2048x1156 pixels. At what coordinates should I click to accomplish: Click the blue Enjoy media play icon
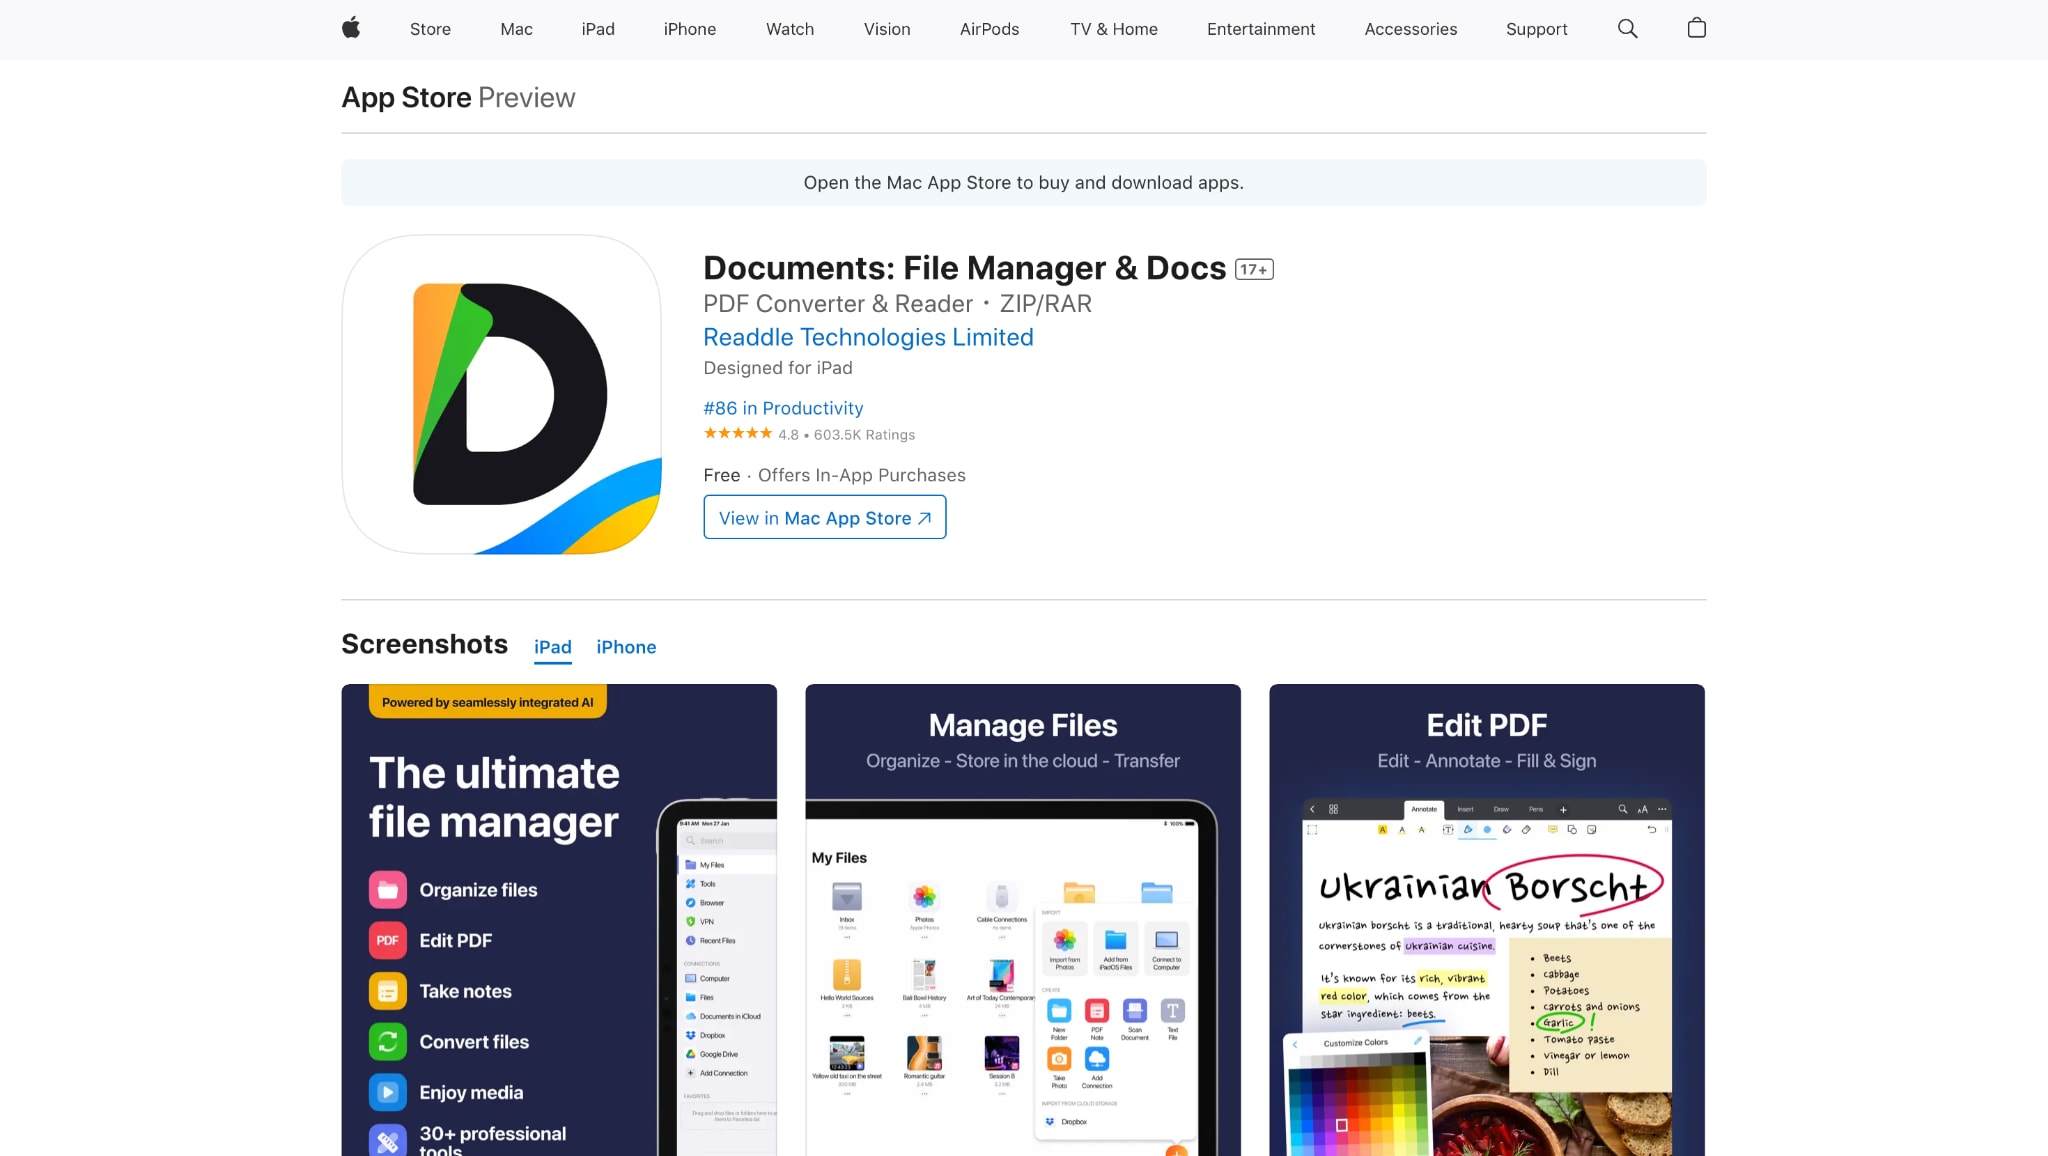point(388,1092)
